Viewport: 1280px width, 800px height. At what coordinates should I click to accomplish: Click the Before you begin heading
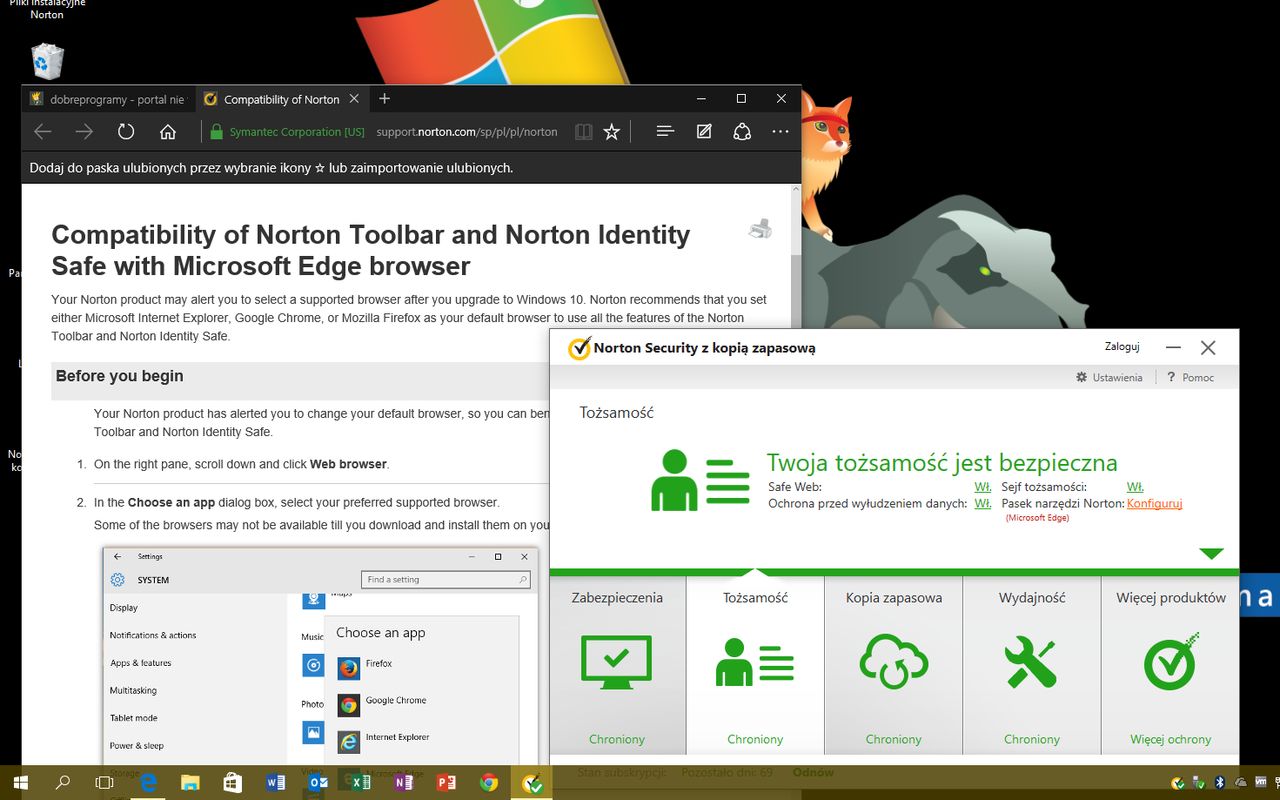click(x=120, y=376)
